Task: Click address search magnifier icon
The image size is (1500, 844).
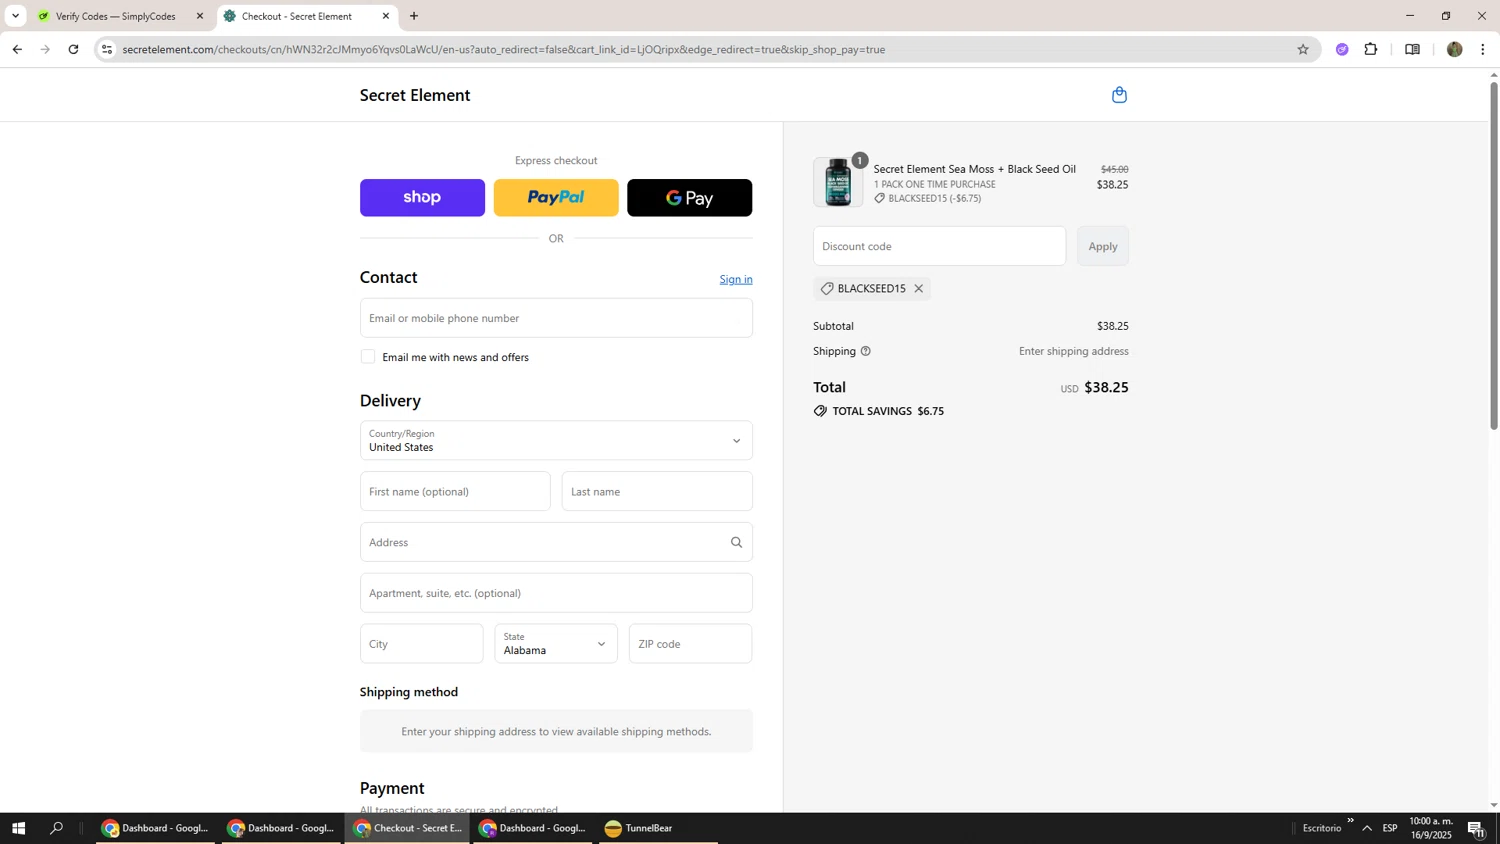Action: (737, 542)
